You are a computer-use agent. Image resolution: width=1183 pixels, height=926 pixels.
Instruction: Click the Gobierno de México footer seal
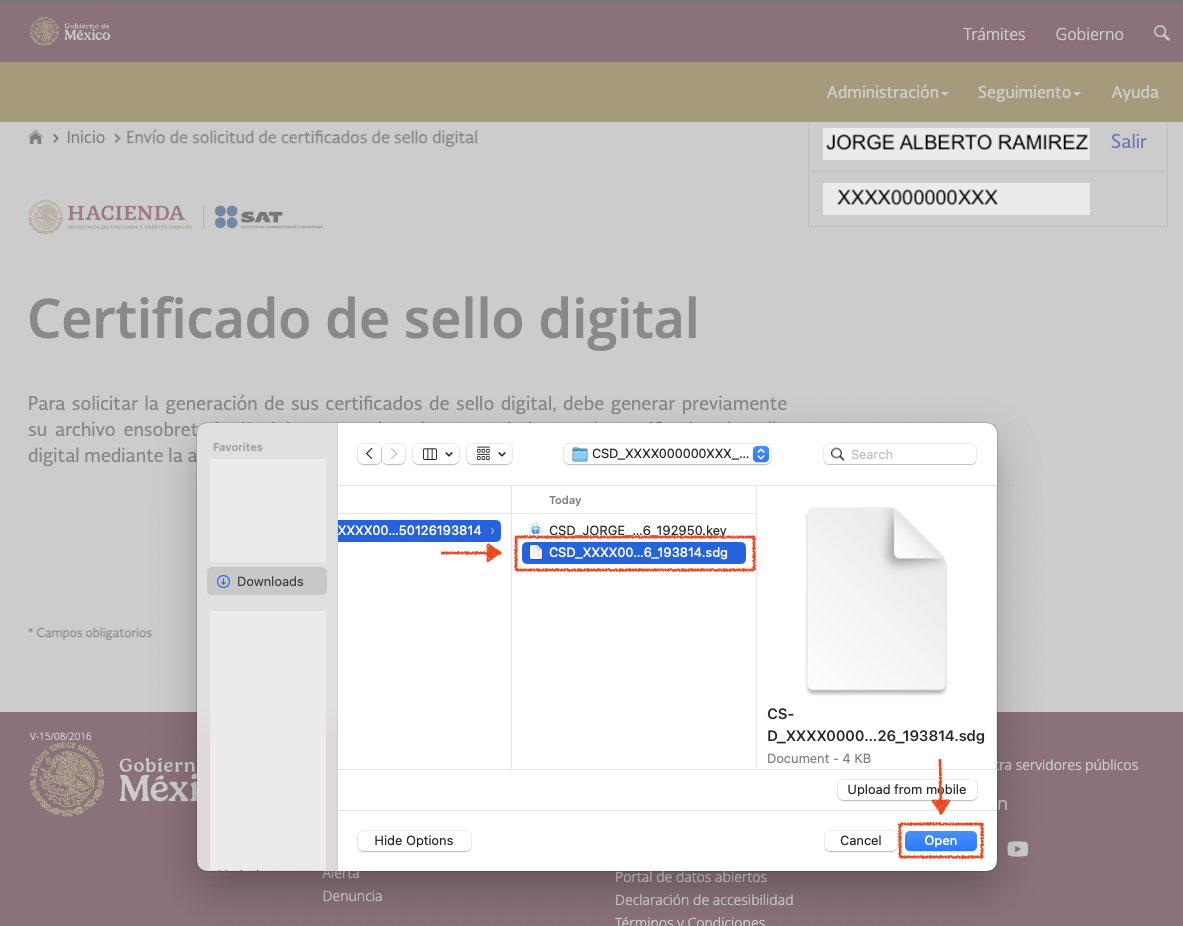point(67,780)
